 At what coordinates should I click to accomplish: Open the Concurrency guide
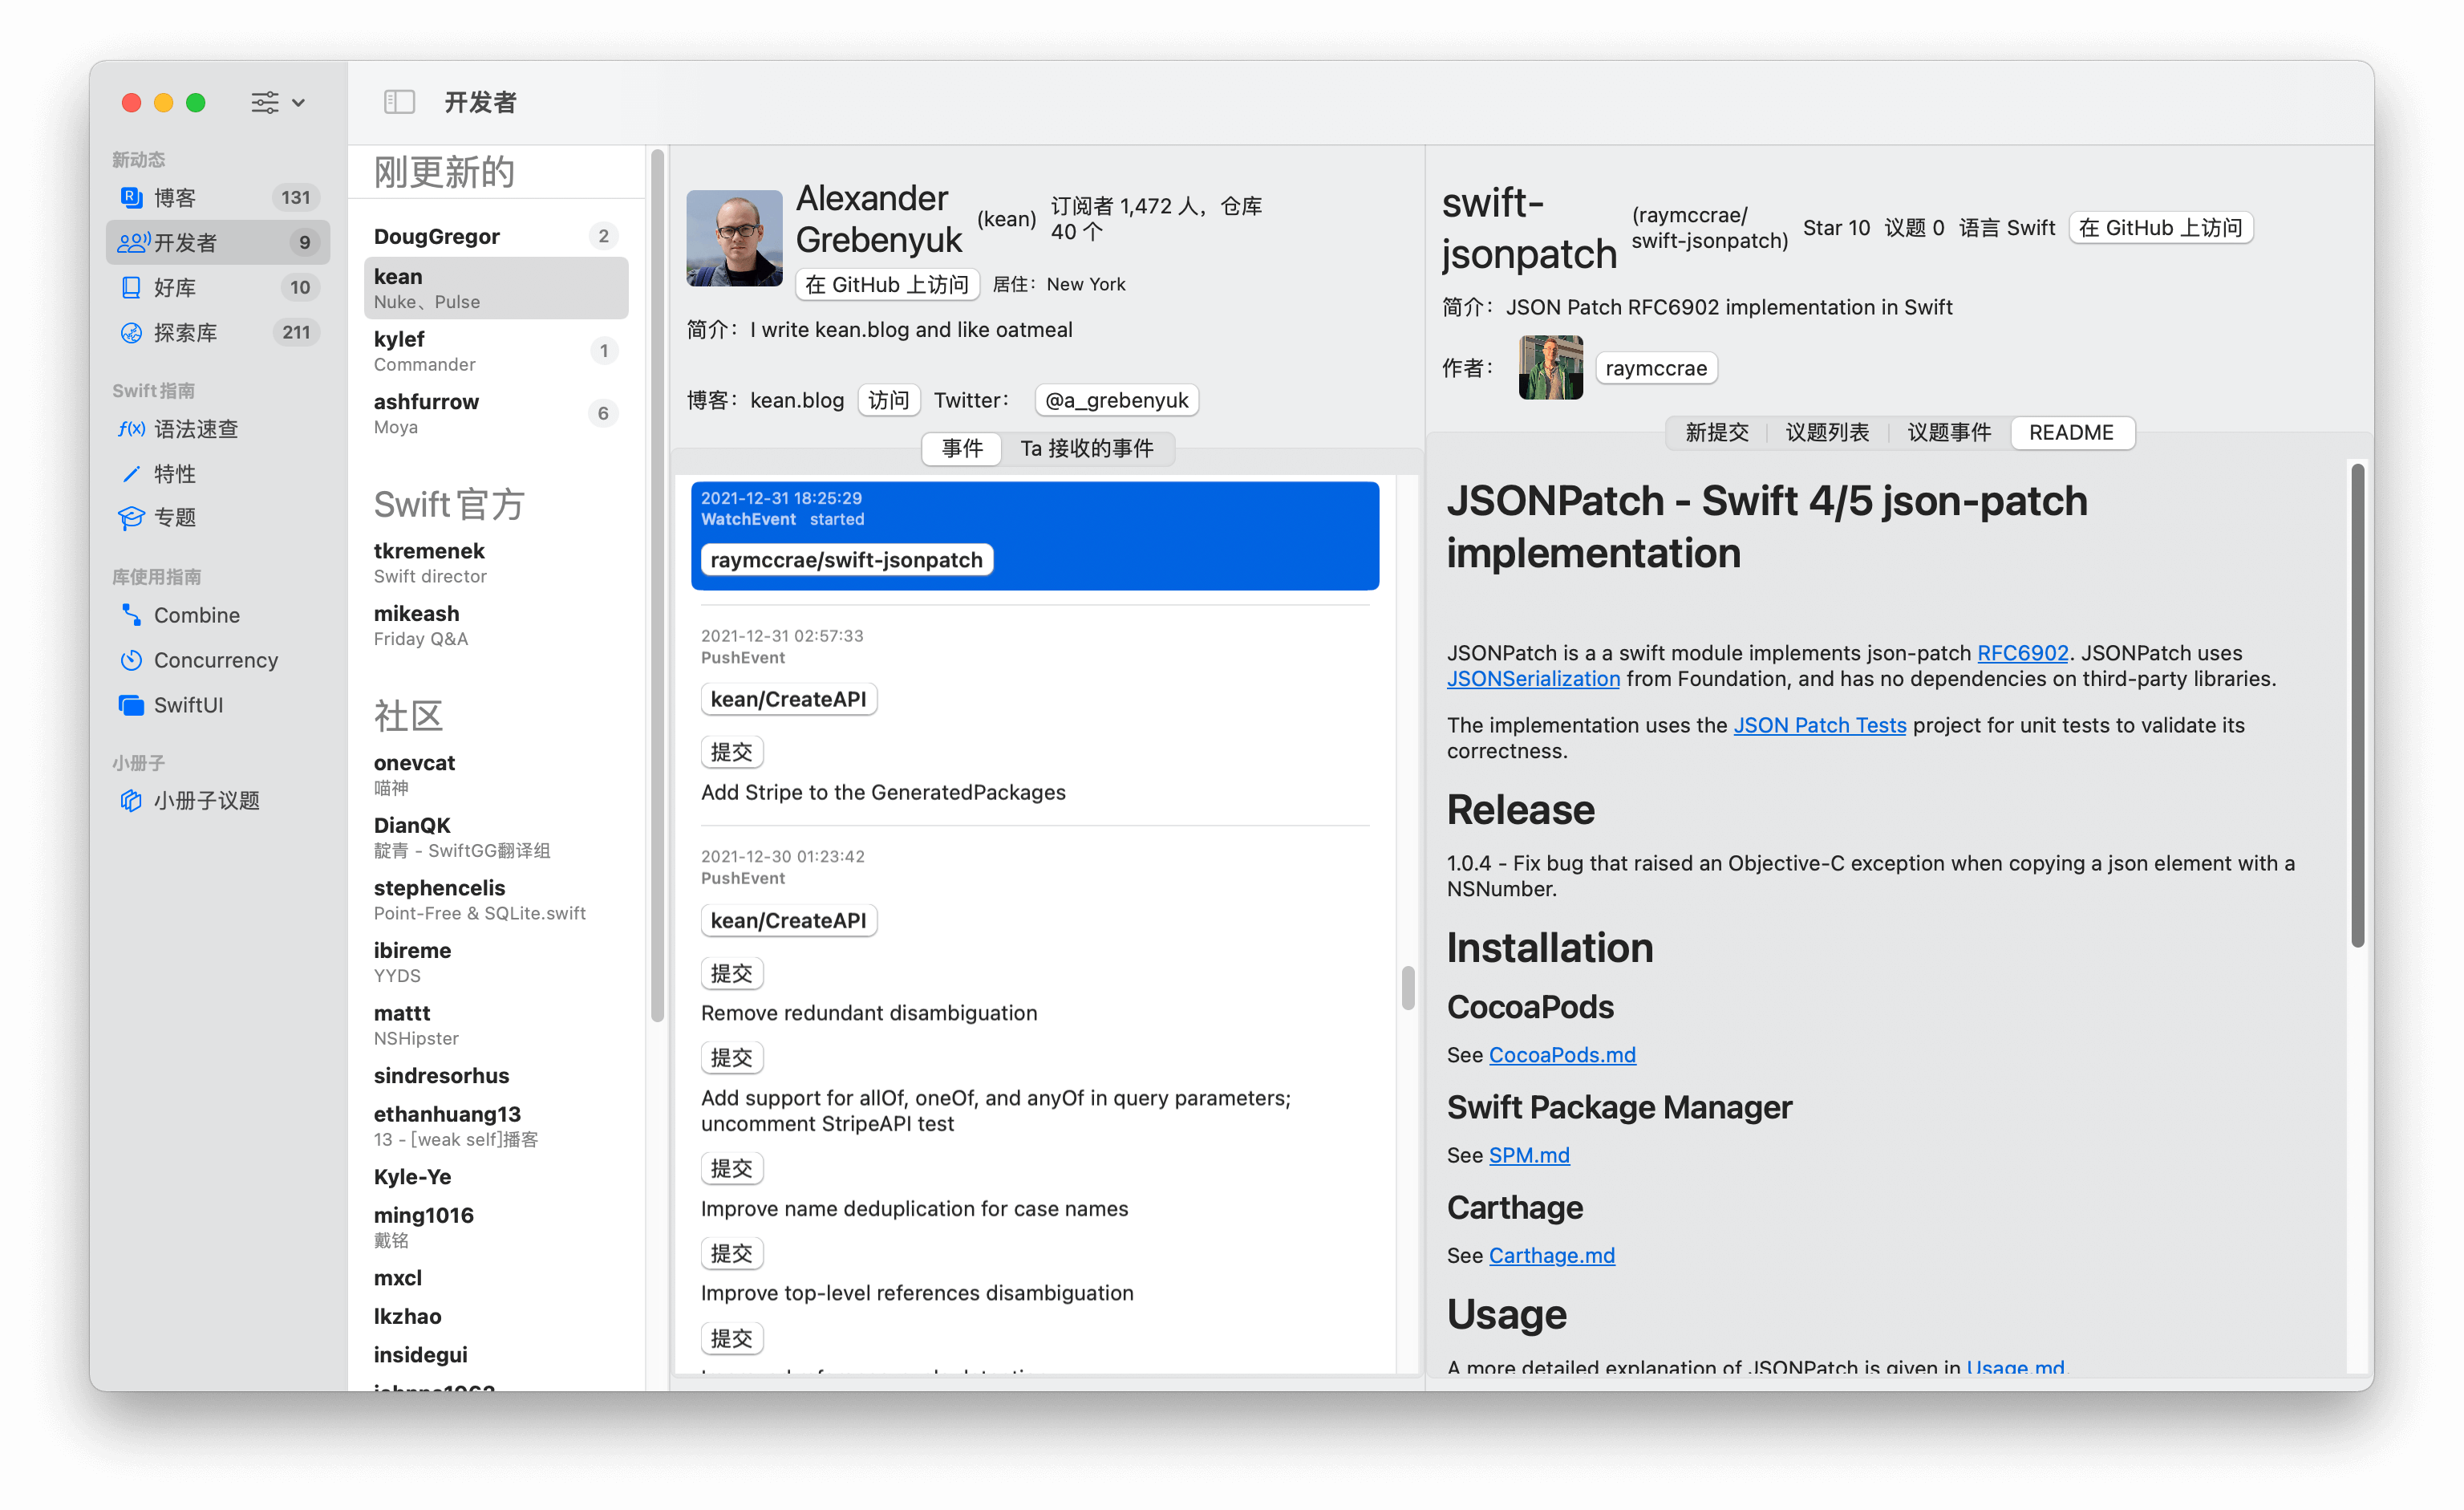pos(217,660)
